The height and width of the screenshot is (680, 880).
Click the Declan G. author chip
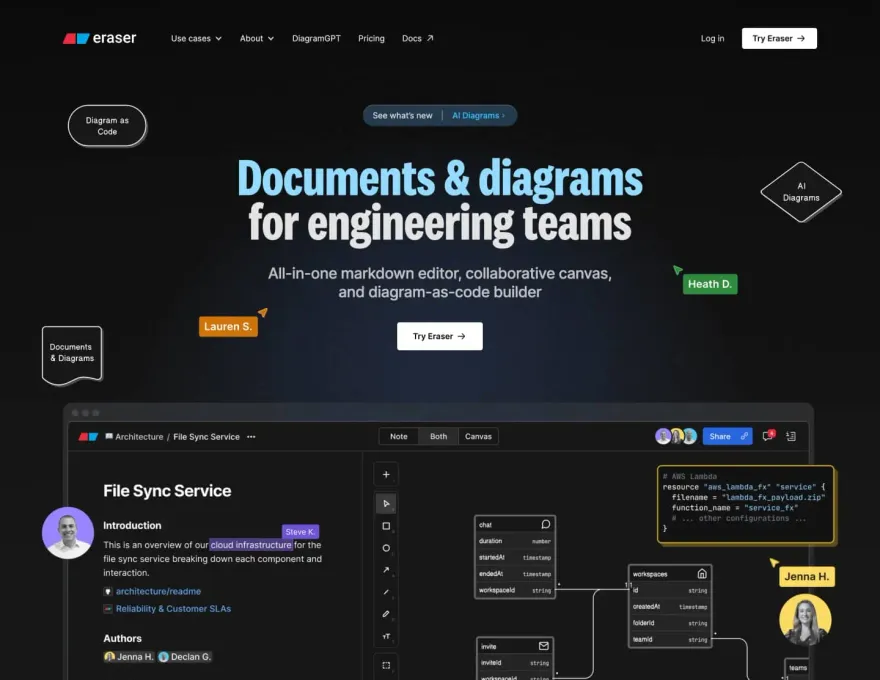click(185, 656)
